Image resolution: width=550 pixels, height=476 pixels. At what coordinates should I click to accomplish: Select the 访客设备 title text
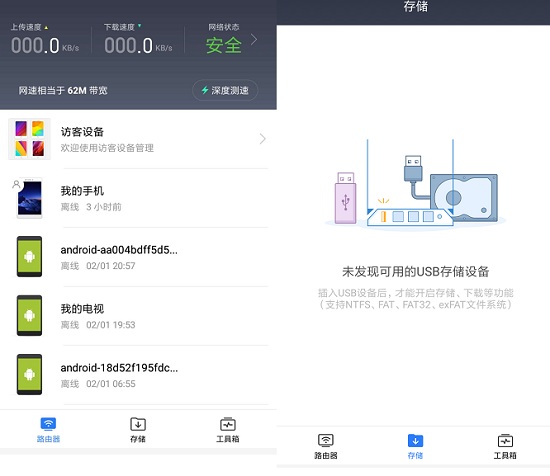pyautogui.click(x=82, y=132)
